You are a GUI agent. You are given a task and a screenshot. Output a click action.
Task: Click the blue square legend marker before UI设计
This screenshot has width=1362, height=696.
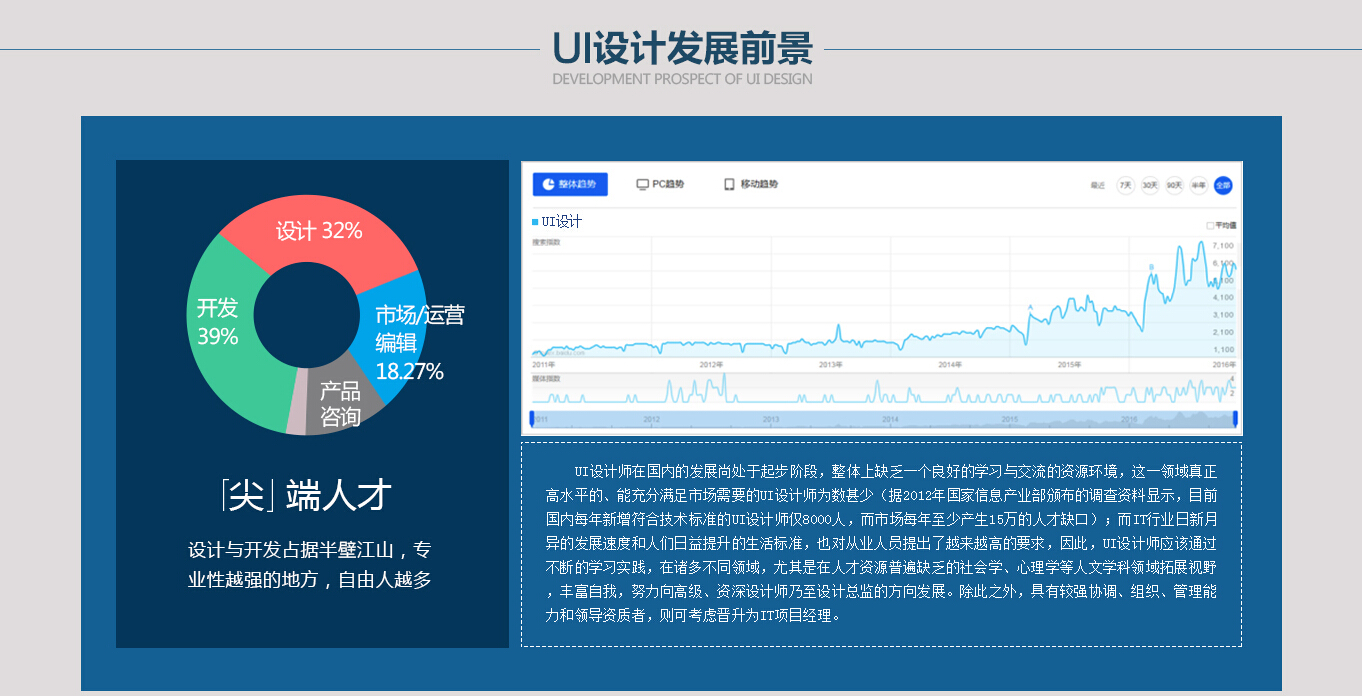(x=535, y=221)
